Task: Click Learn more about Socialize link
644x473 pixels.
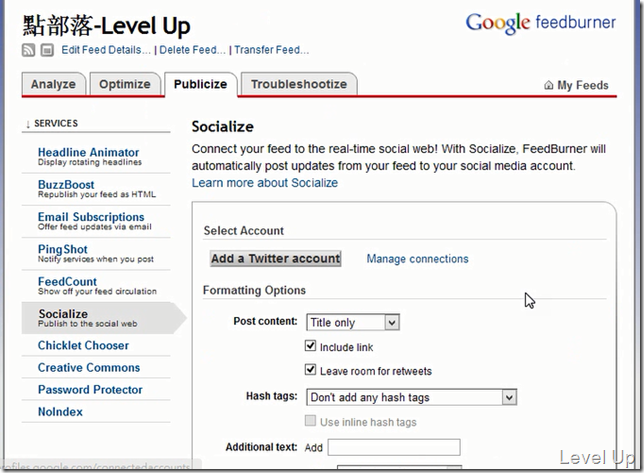Action: (x=265, y=183)
